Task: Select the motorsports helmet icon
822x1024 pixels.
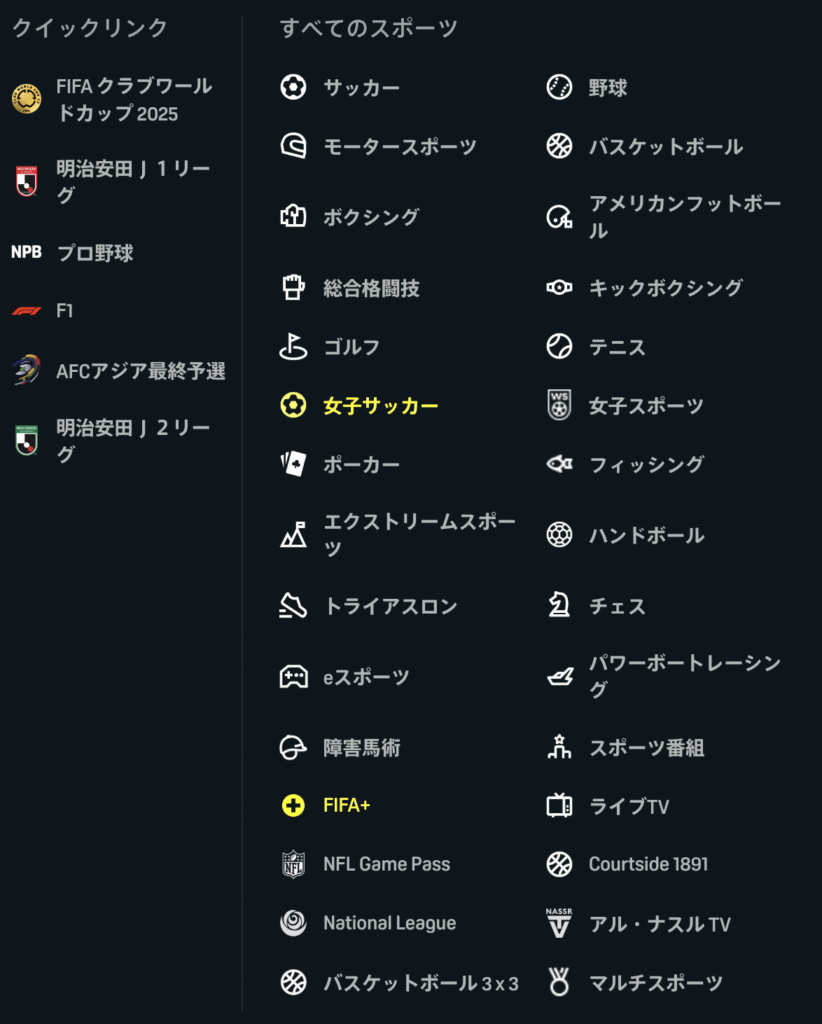Action: [293, 146]
